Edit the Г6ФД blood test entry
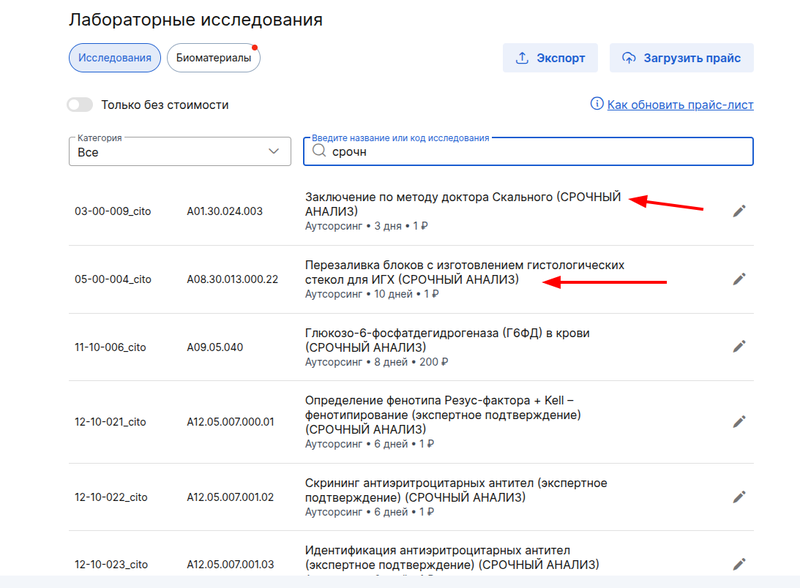This screenshot has width=800, height=588. click(x=739, y=346)
